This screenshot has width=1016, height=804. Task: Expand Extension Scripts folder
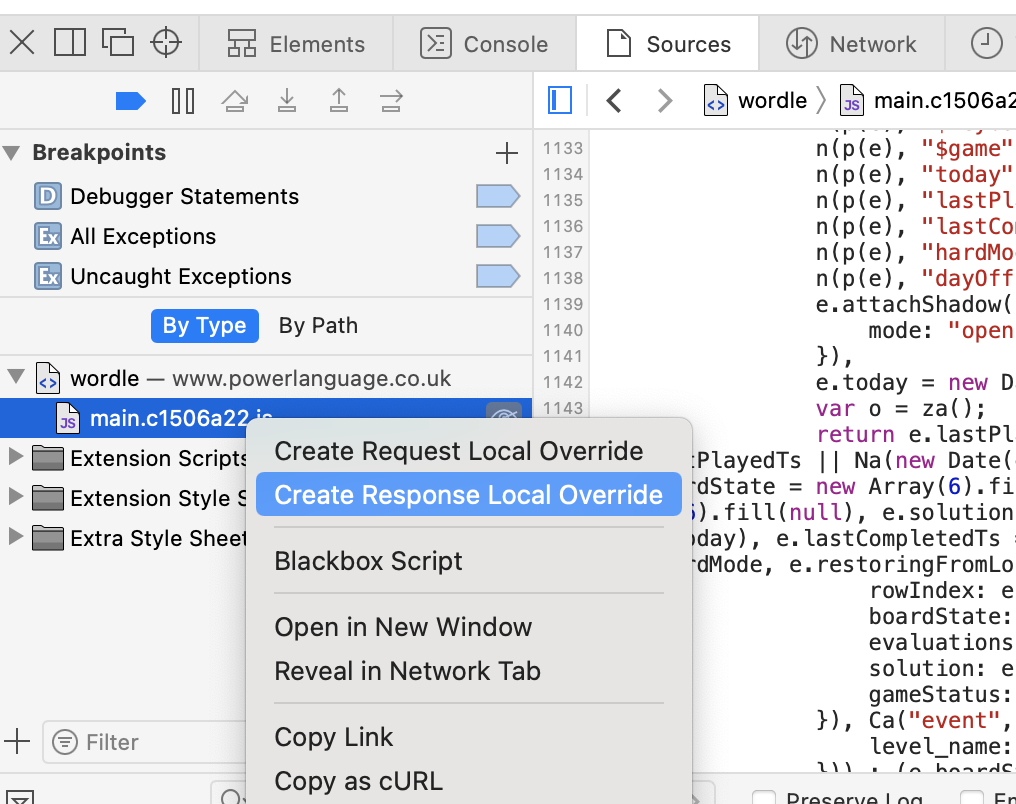click(x=16, y=457)
